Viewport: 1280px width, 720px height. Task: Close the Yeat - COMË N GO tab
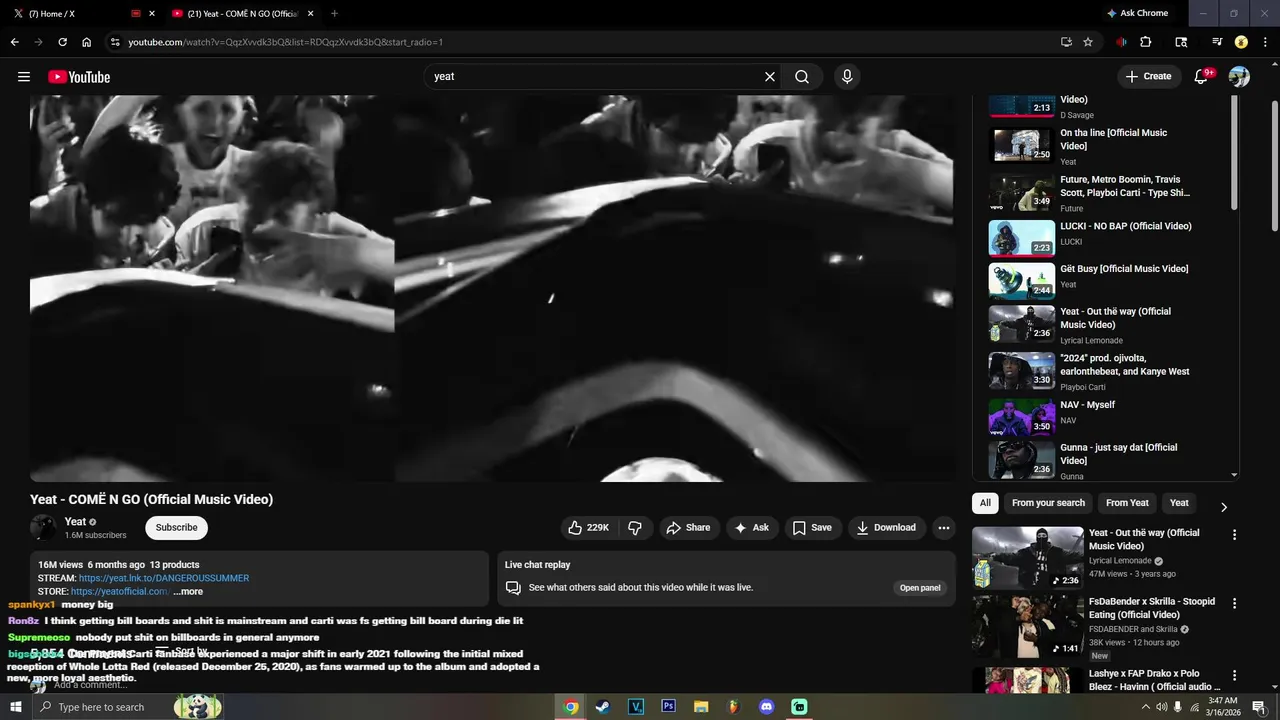(x=311, y=14)
